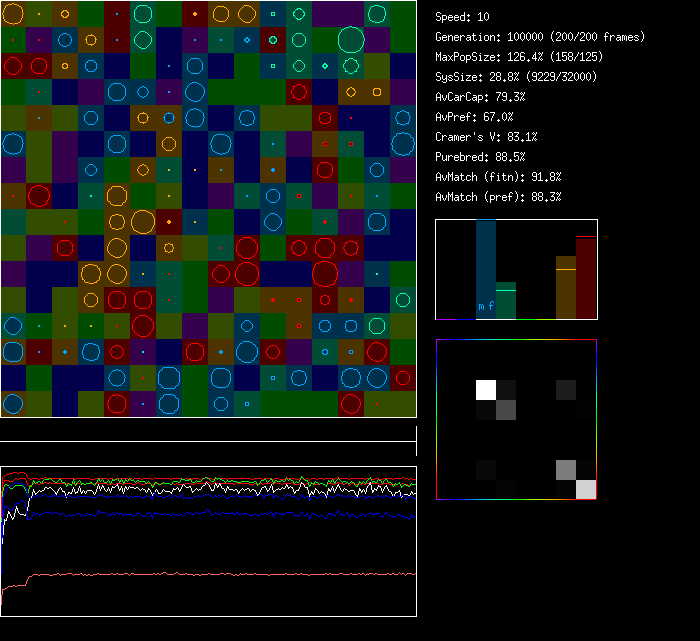Select the blue circle in grid's bottom-left corner
Viewport: 700px width, 641px height.
(x=12, y=404)
